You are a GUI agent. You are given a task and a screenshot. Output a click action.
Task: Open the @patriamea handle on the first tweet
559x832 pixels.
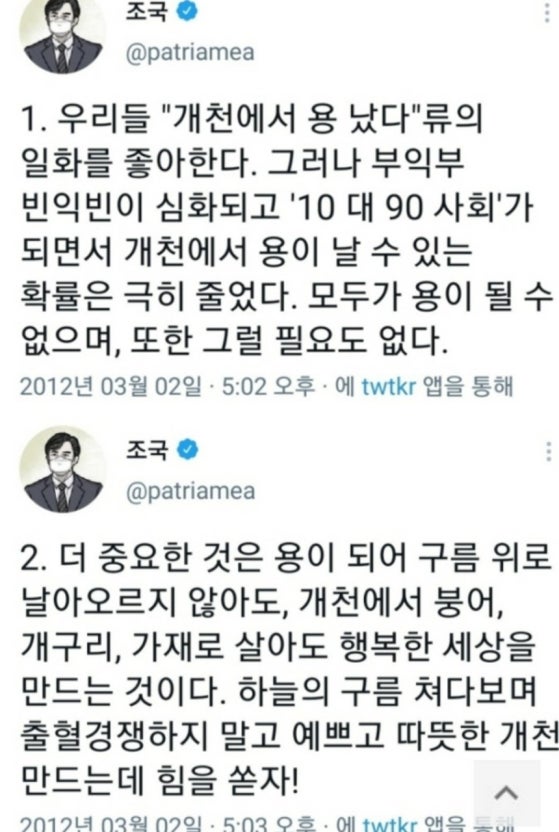(x=190, y=53)
